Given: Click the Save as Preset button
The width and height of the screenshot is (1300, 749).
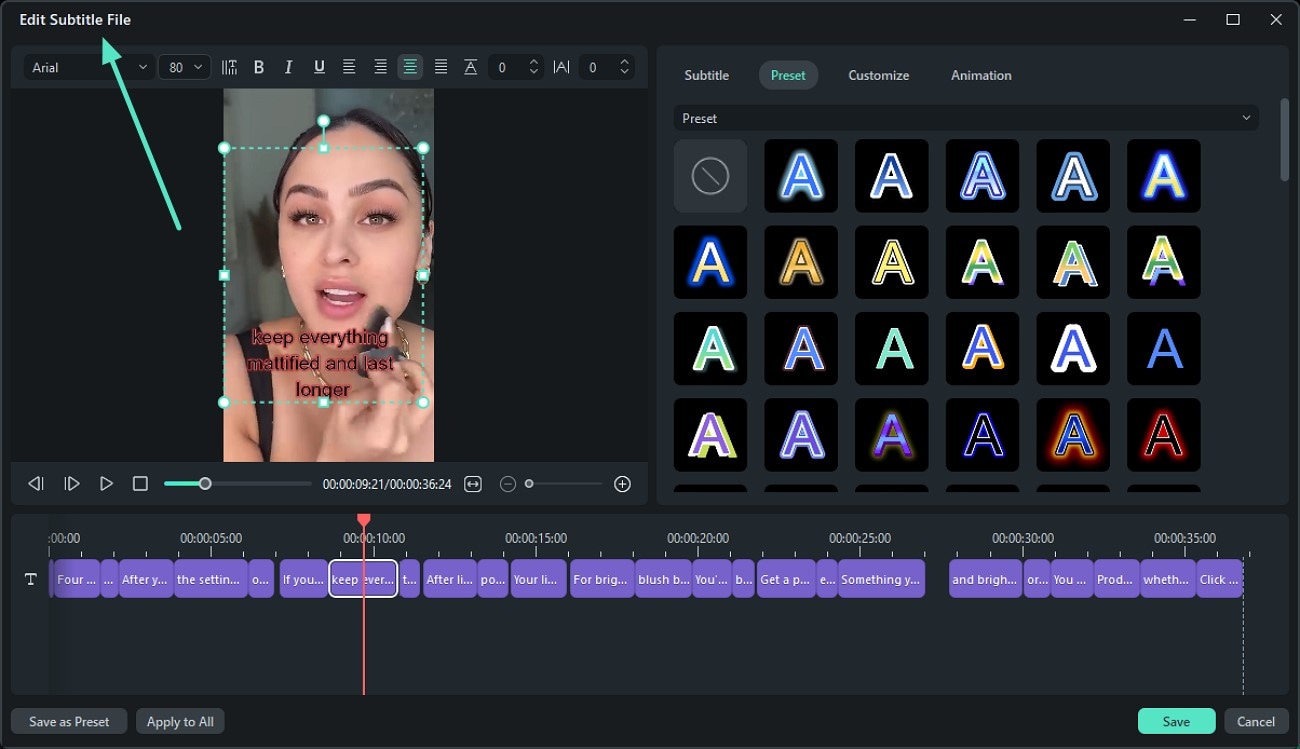Looking at the screenshot, I should (x=69, y=721).
